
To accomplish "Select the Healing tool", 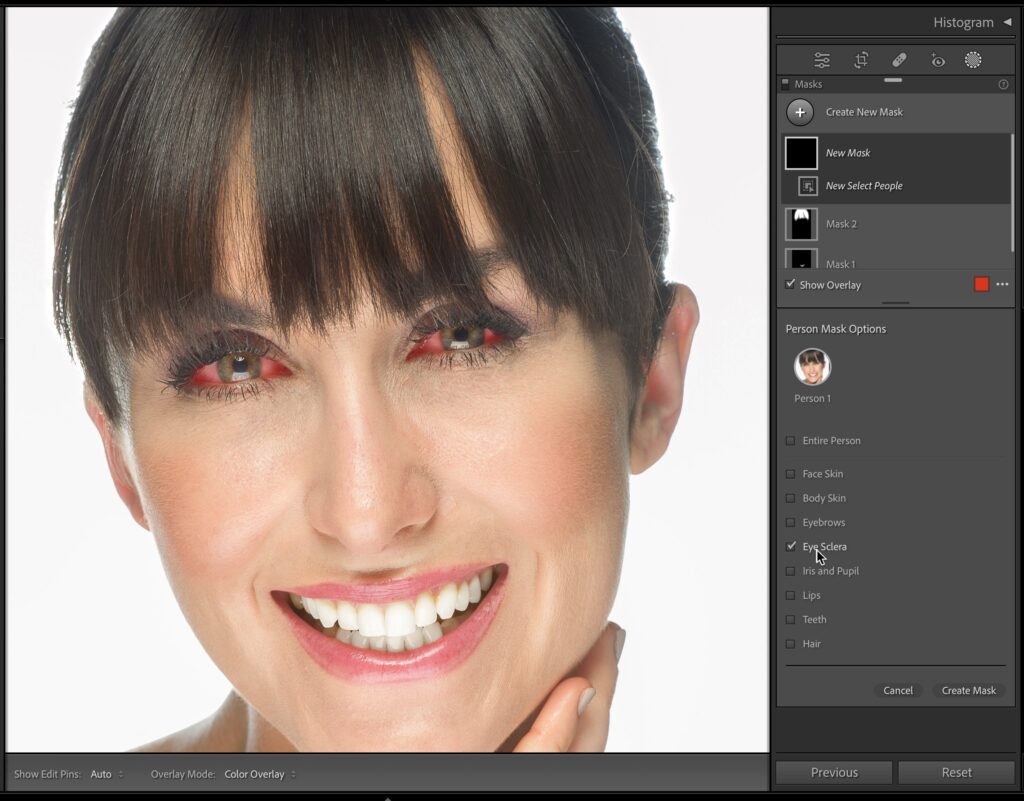I will [x=899, y=60].
